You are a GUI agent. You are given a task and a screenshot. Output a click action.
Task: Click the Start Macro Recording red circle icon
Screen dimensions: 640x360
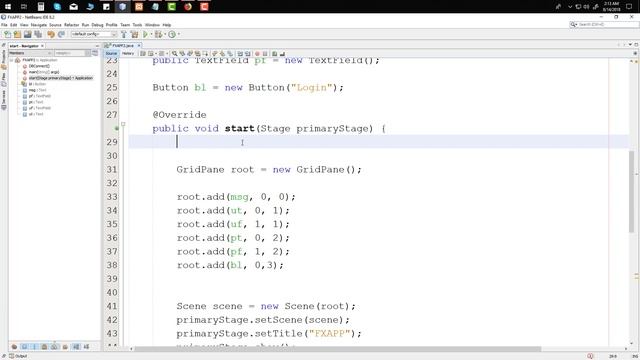point(257,53)
